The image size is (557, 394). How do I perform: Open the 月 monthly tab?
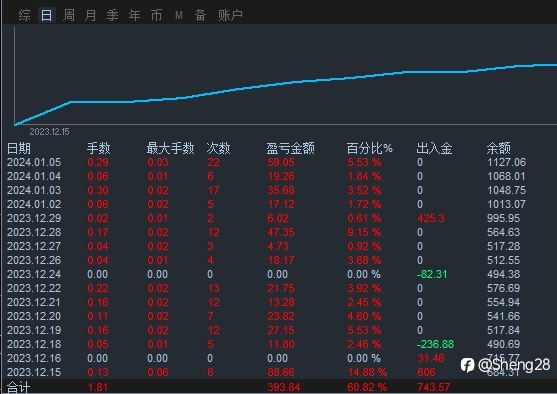point(91,15)
